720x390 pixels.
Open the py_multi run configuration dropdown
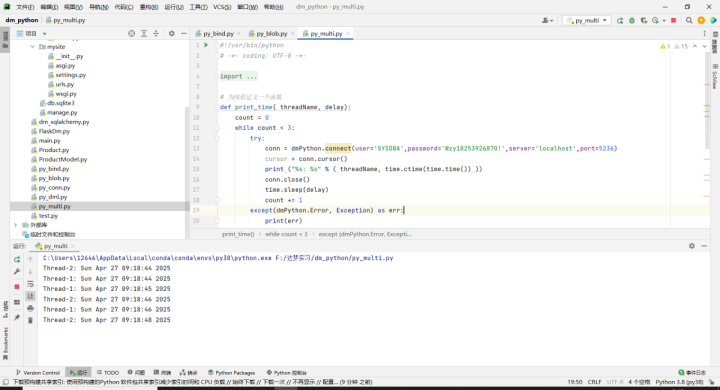[x=587, y=20]
